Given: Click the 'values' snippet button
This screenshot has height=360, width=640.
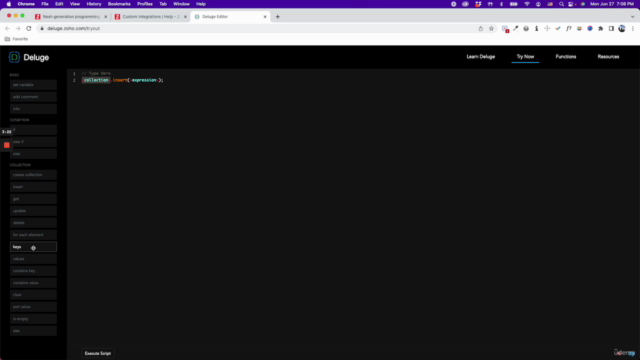Looking at the screenshot, I should (x=33, y=259).
